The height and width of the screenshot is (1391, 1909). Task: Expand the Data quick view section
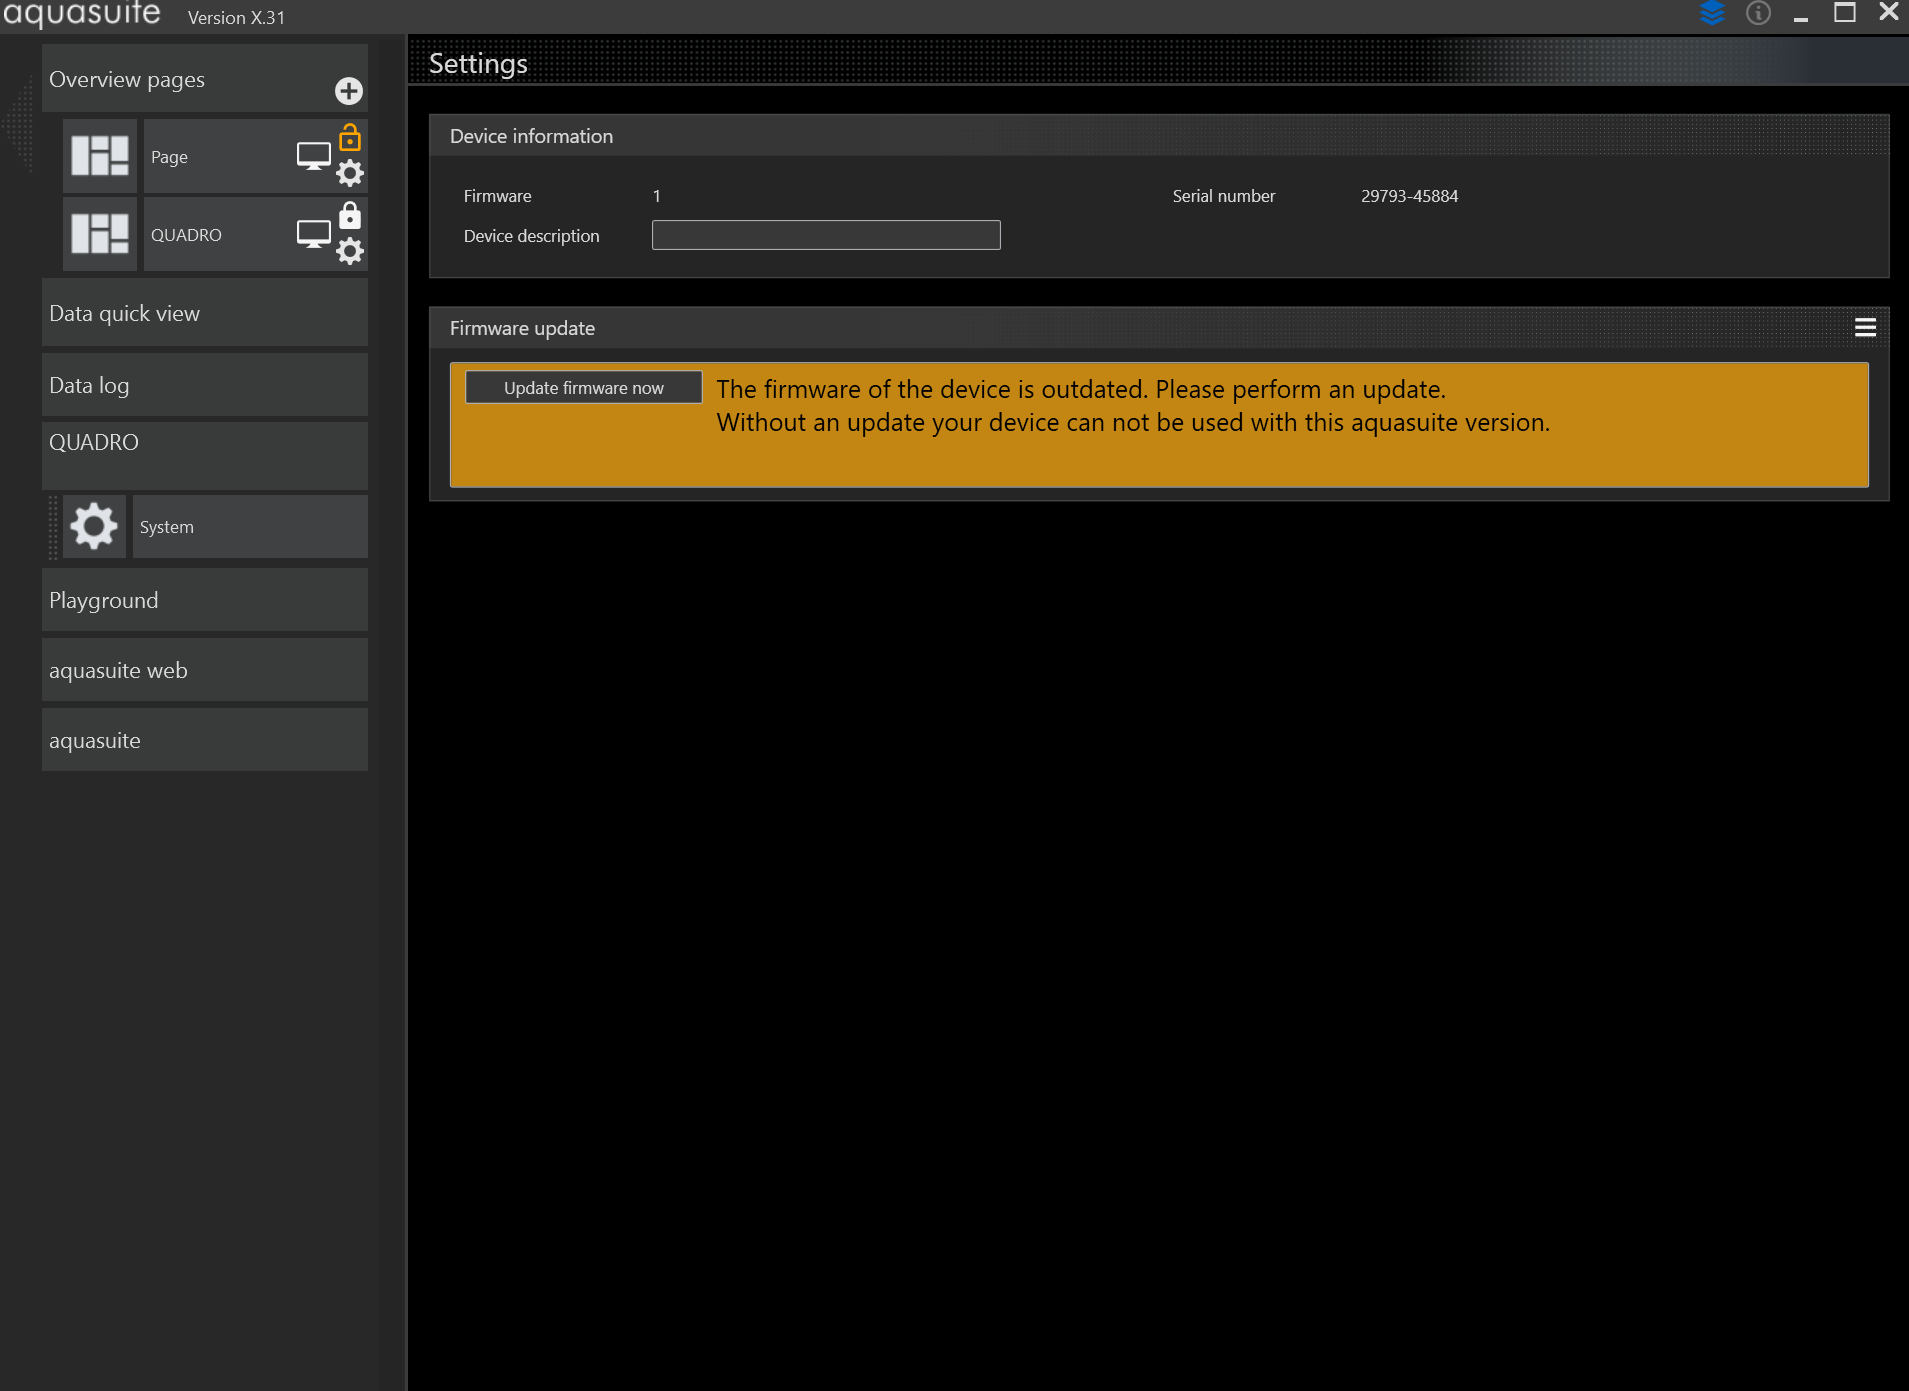coord(205,313)
